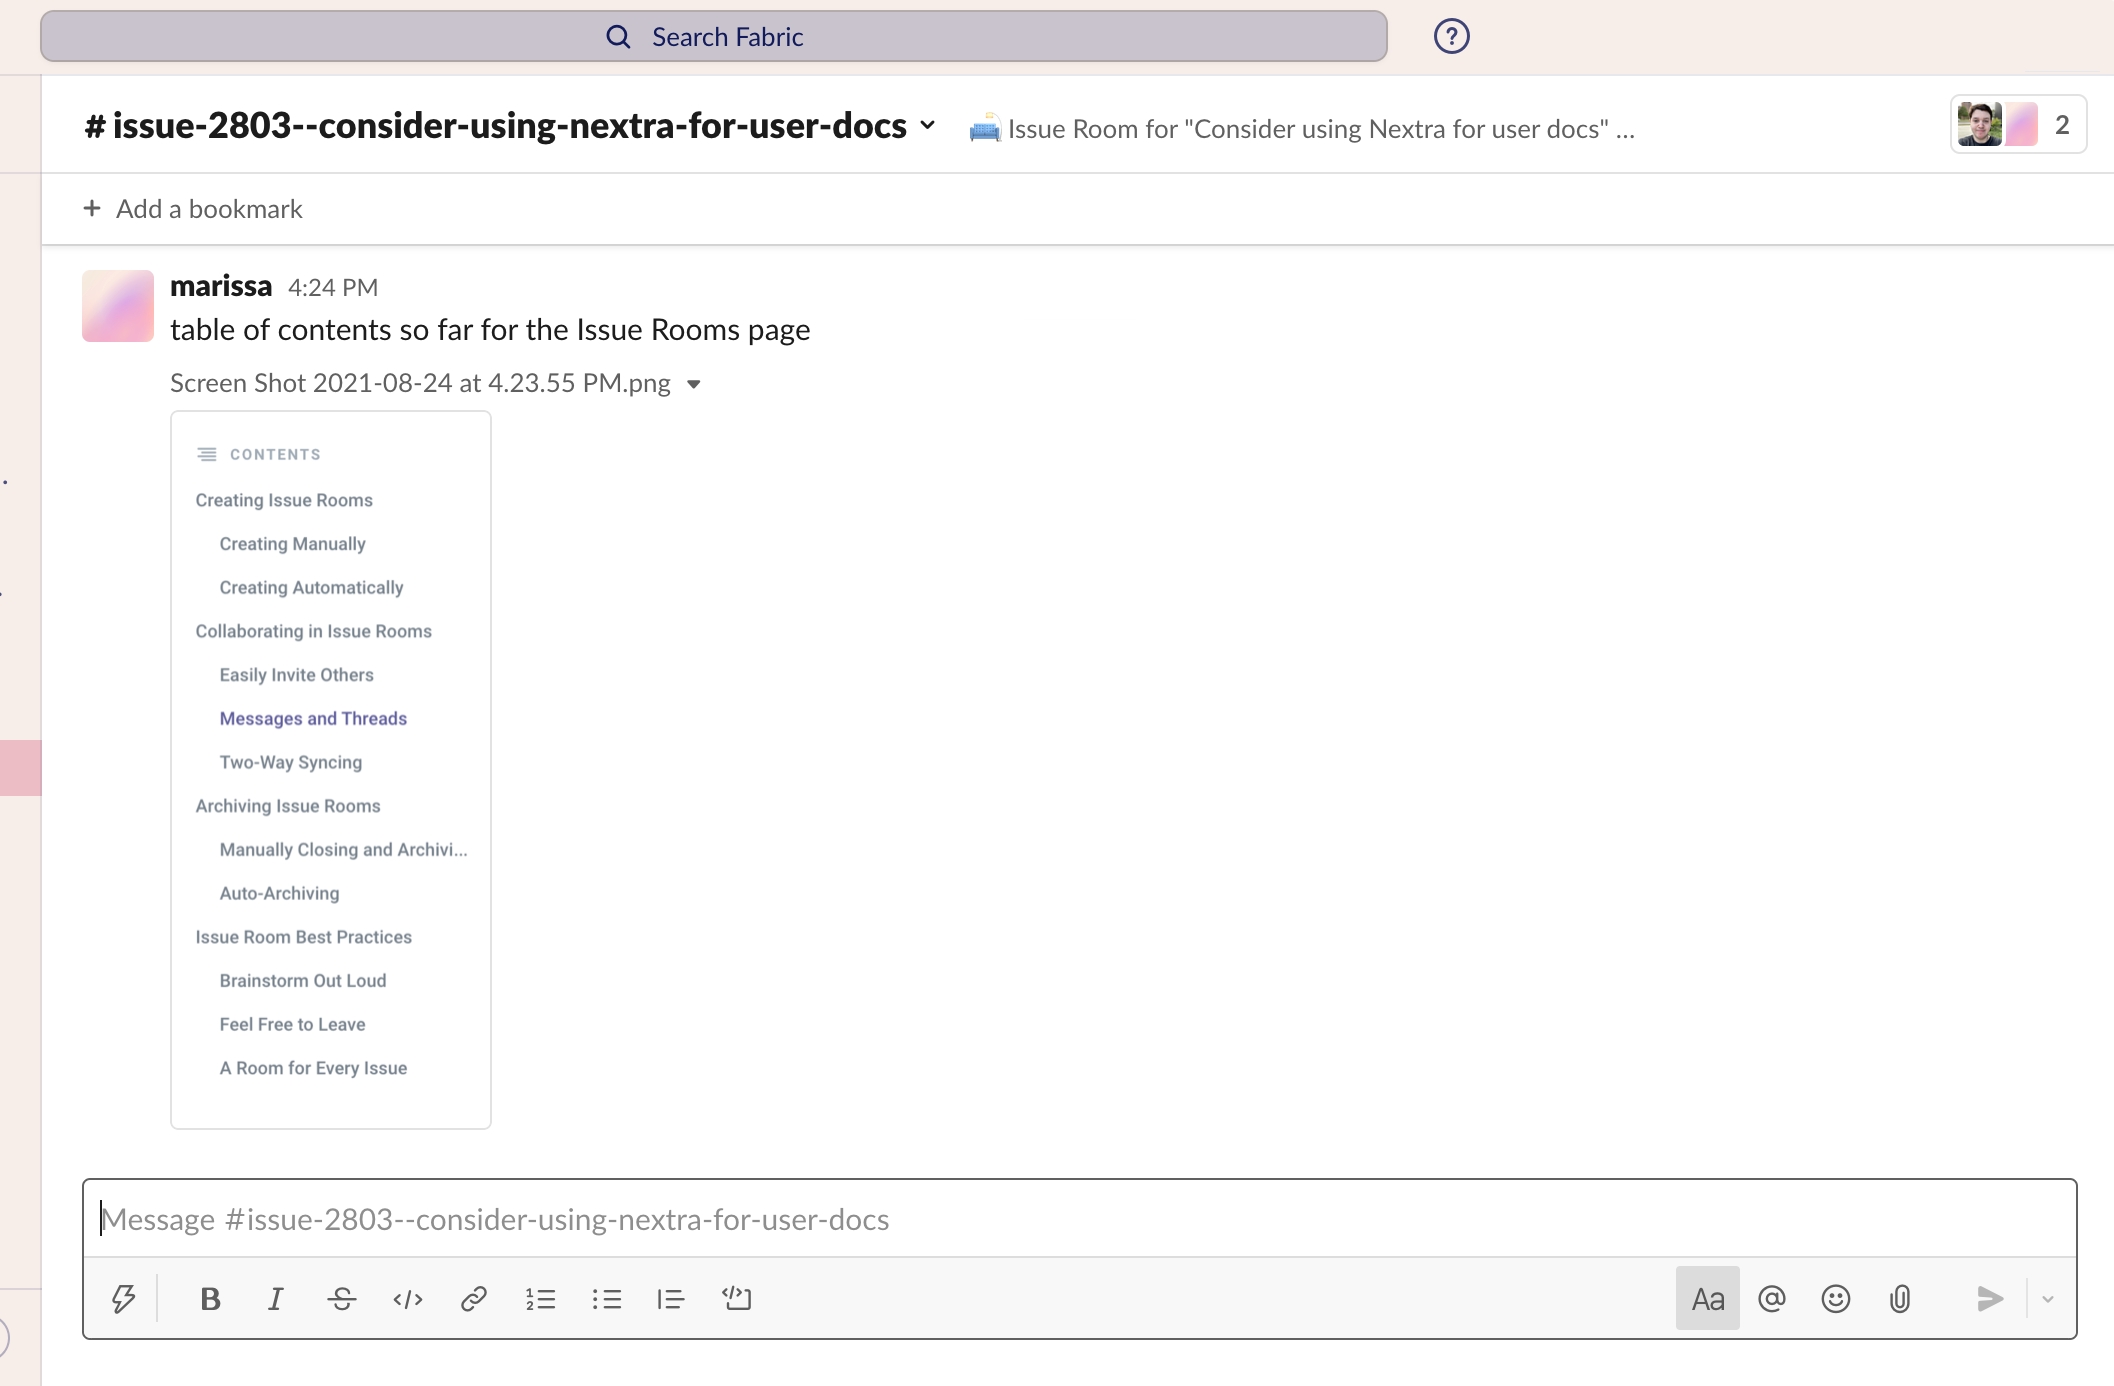Toggle the Aa formatting toolbar
The image size is (2114, 1386).
click(1707, 1299)
